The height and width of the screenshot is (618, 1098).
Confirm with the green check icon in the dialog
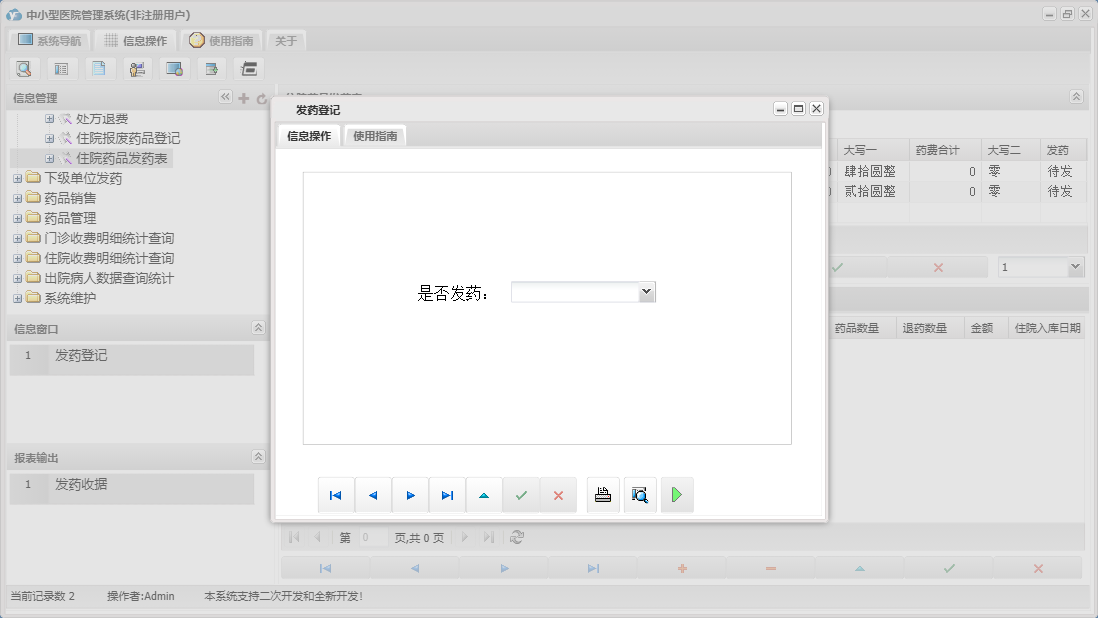(521, 494)
